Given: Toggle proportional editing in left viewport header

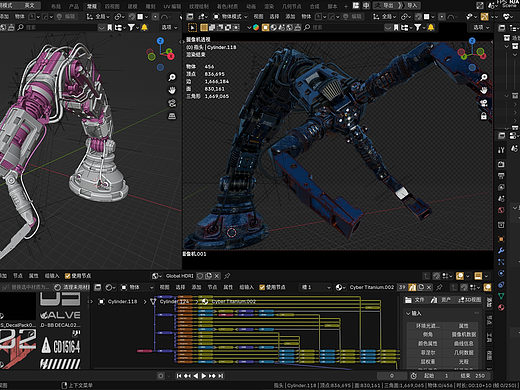Looking at the screenshot, I should tap(155, 16).
